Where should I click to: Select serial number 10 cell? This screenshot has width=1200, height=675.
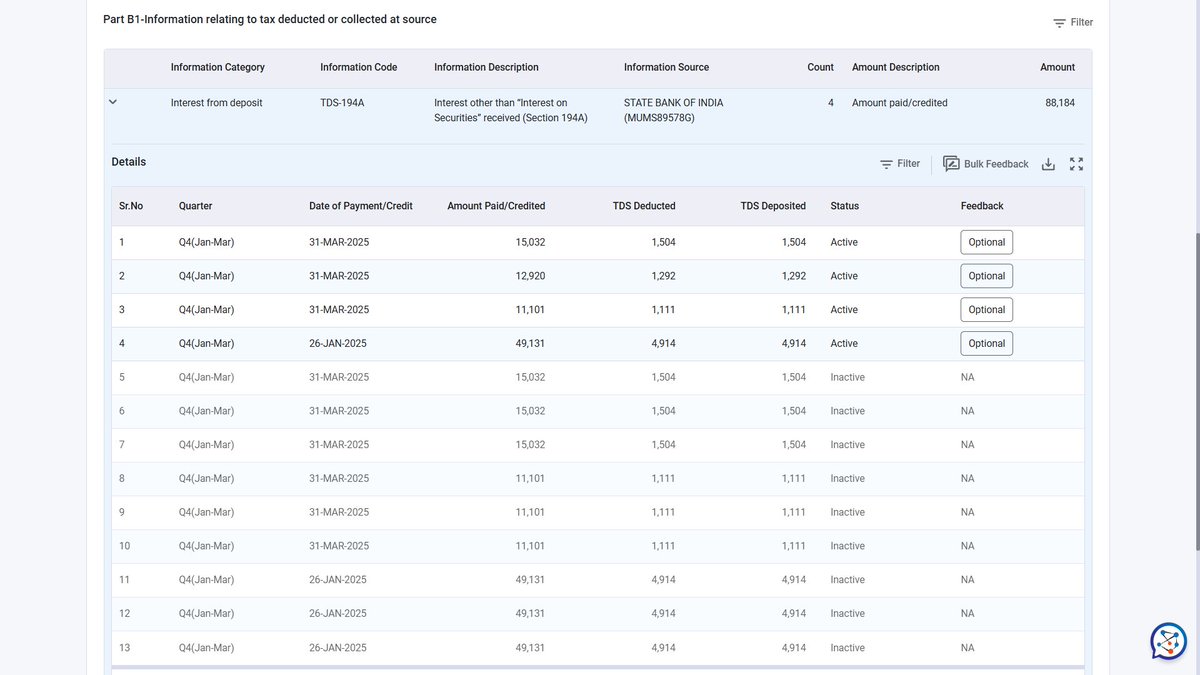coord(124,546)
